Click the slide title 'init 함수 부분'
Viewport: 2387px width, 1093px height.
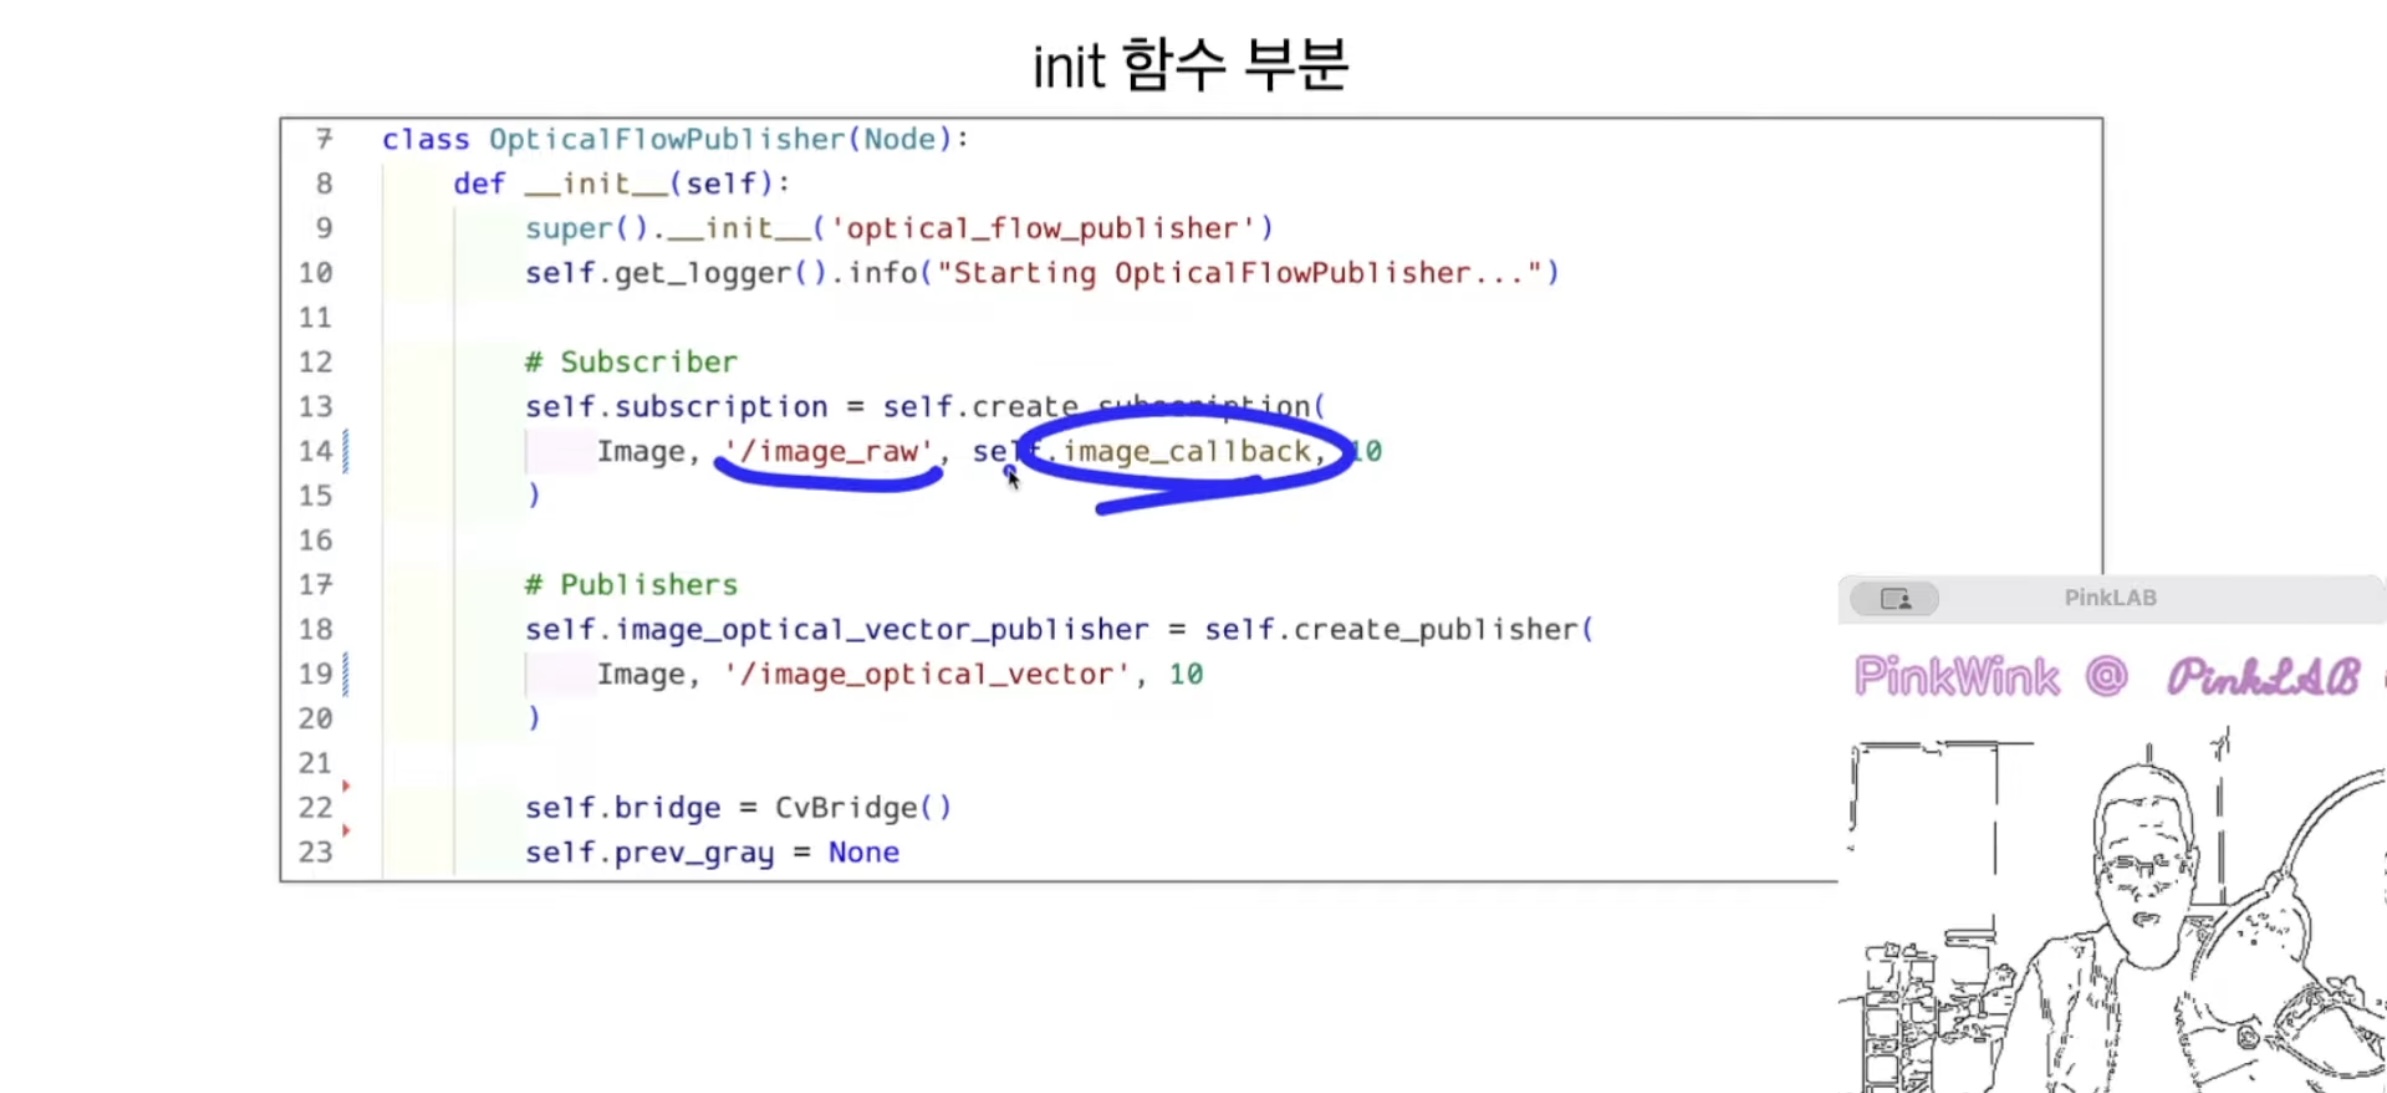(x=1190, y=66)
